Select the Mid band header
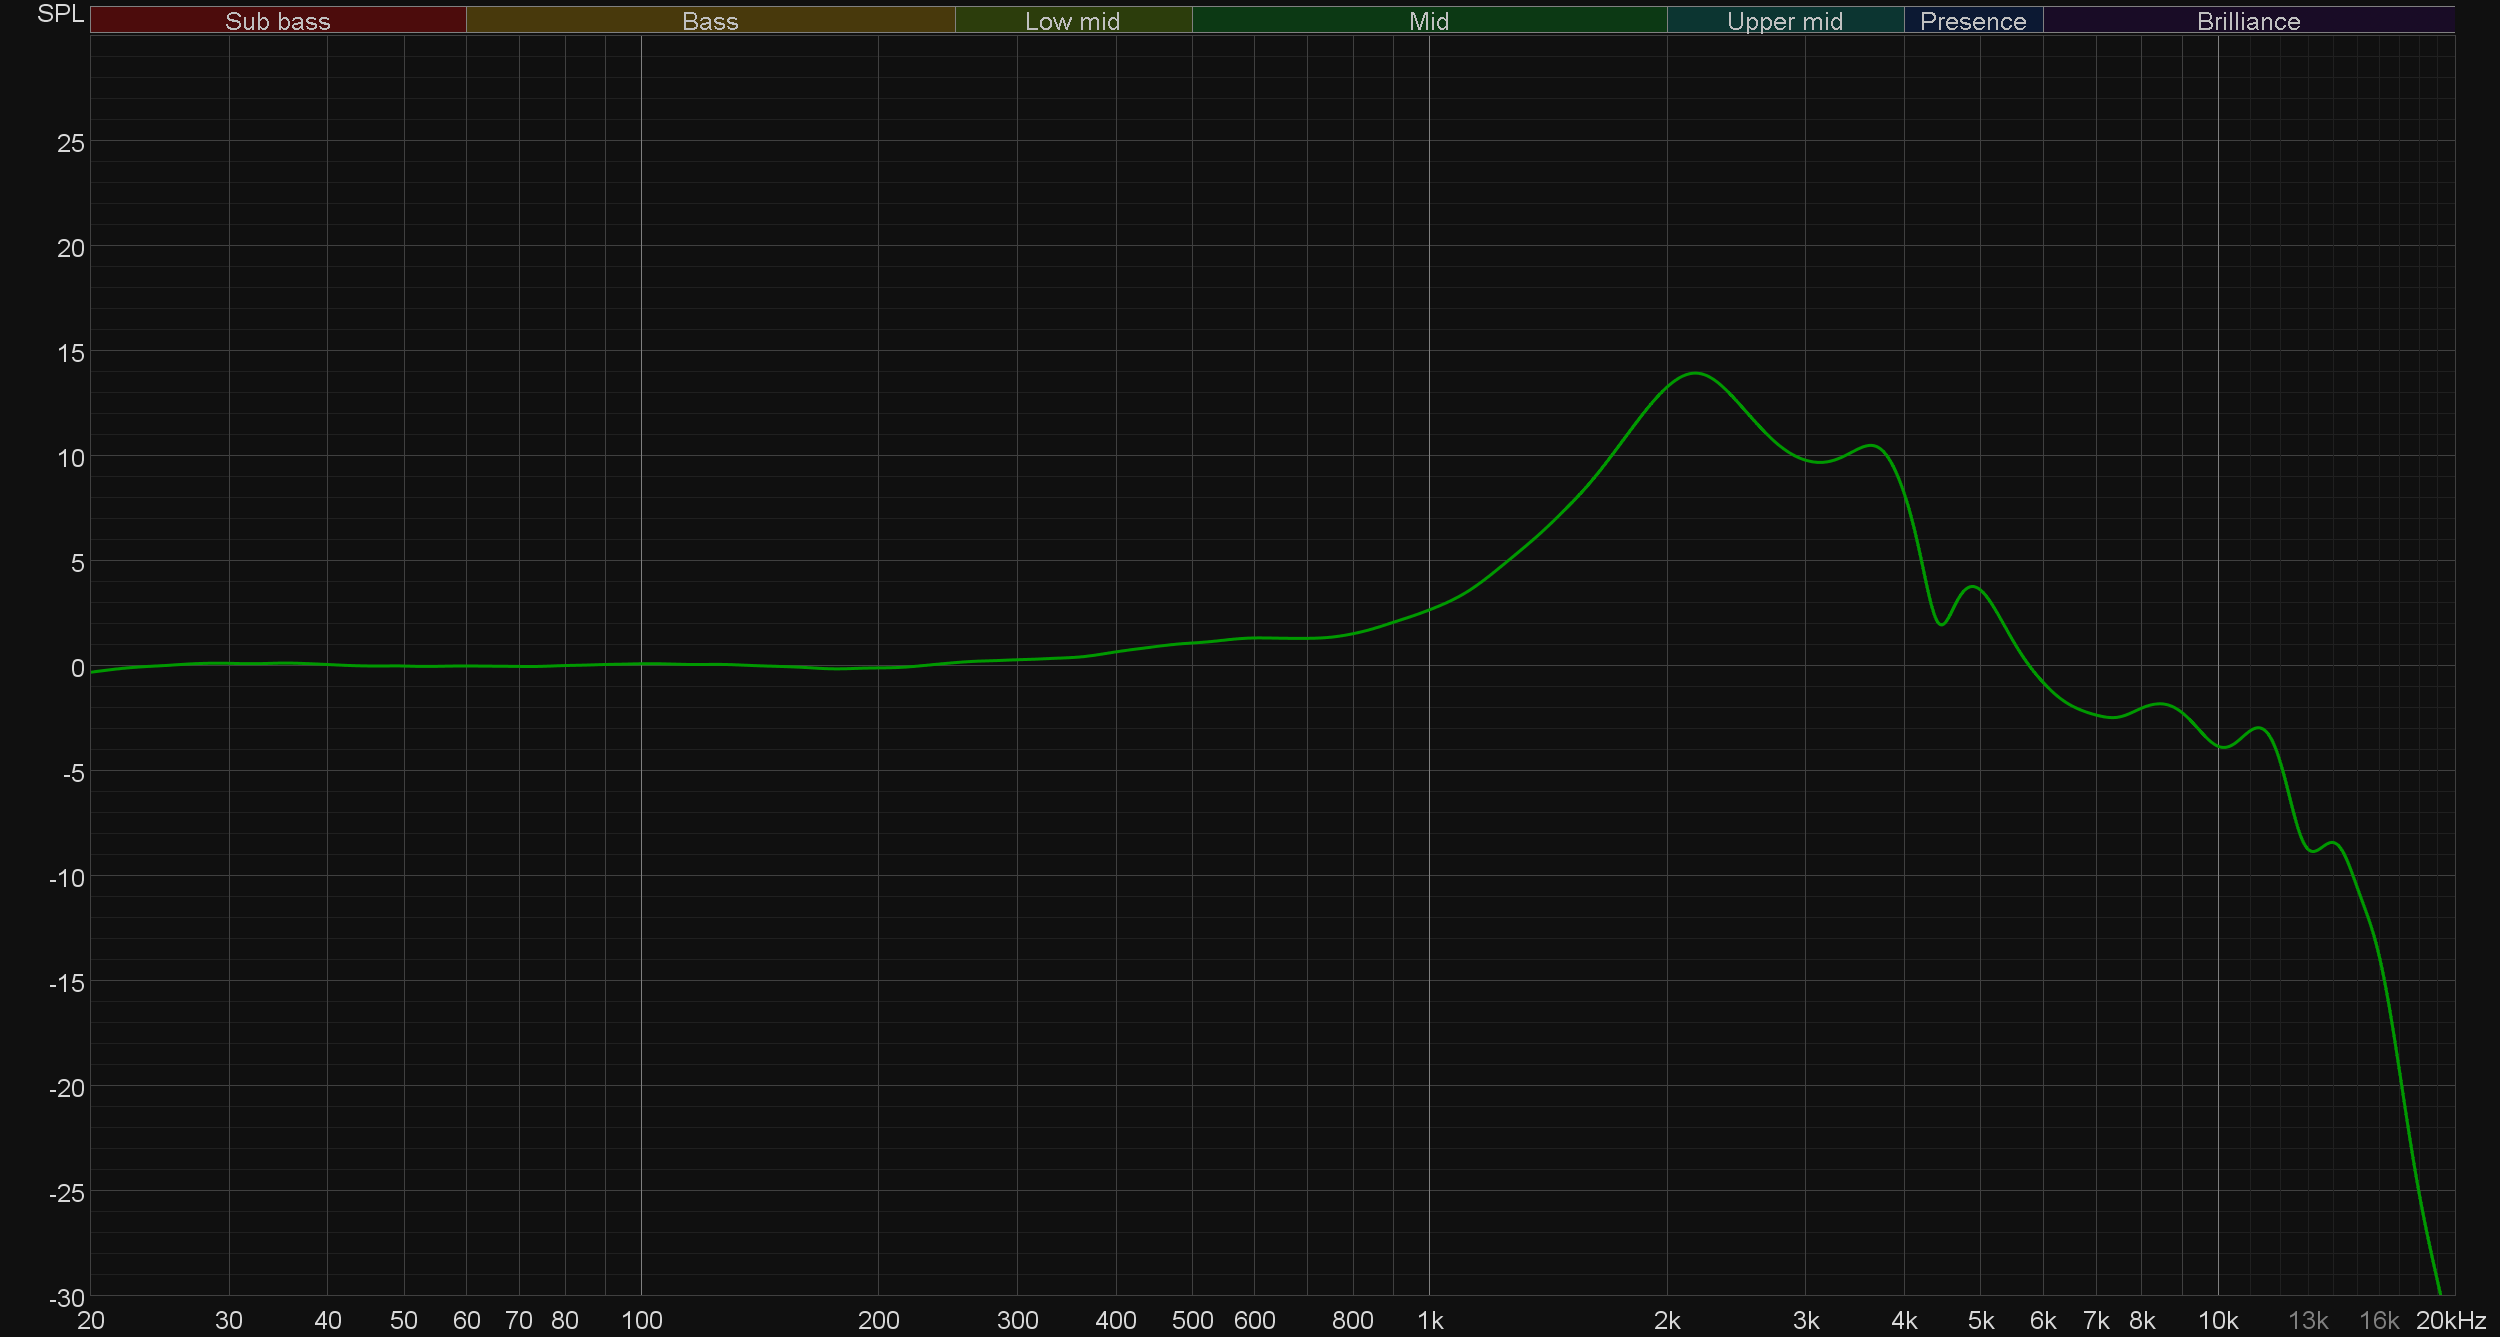The height and width of the screenshot is (1337, 2500). 1428,21
